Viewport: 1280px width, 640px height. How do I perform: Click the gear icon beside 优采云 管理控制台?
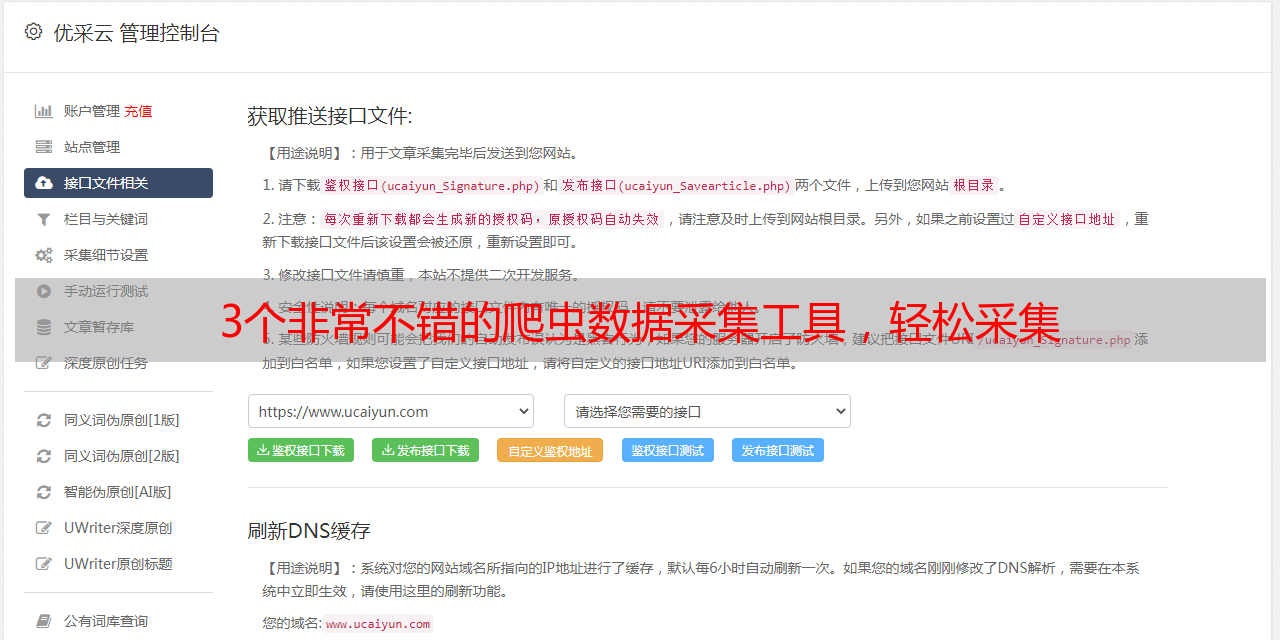point(33,32)
